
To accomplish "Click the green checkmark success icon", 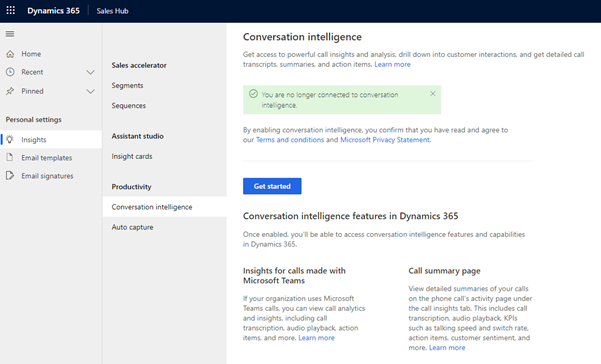I will (253, 94).
